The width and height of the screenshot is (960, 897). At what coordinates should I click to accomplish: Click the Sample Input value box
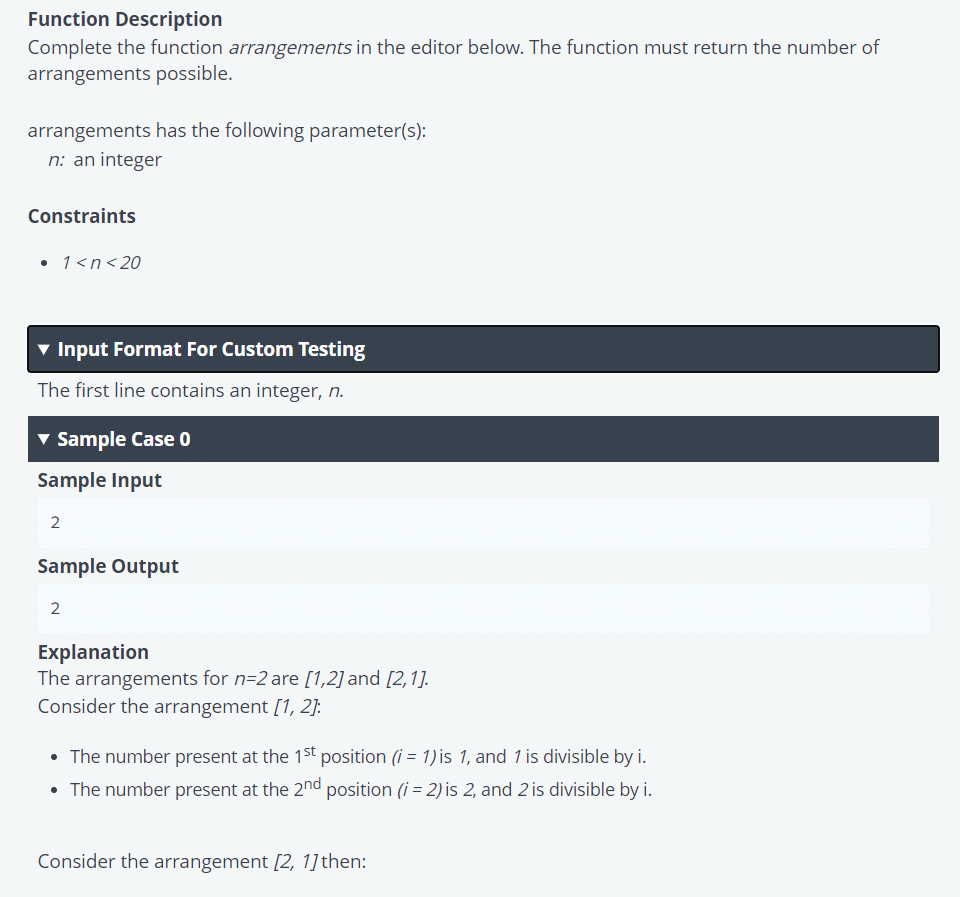483,522
